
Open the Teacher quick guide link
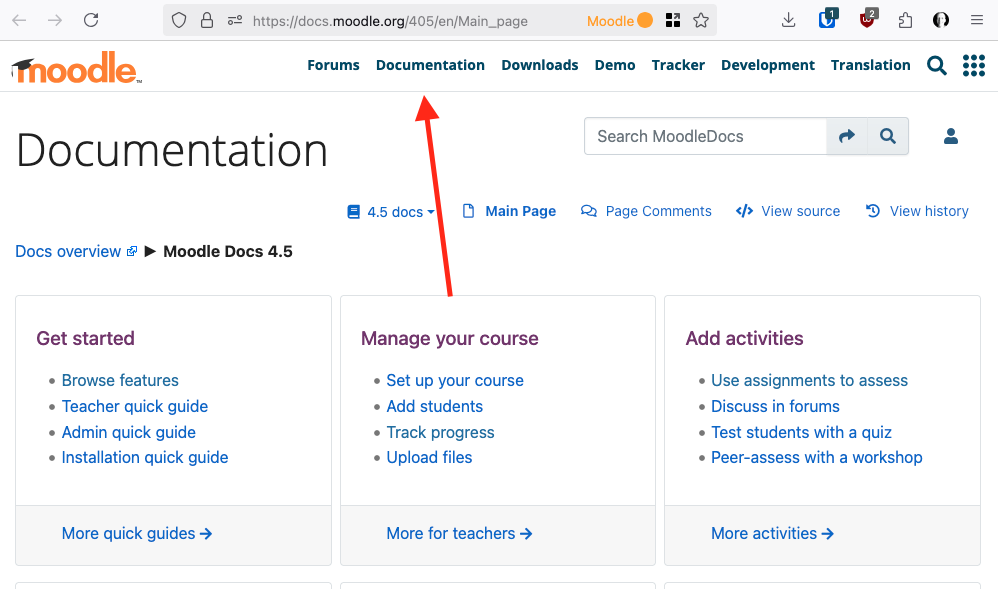pos(135,406)
